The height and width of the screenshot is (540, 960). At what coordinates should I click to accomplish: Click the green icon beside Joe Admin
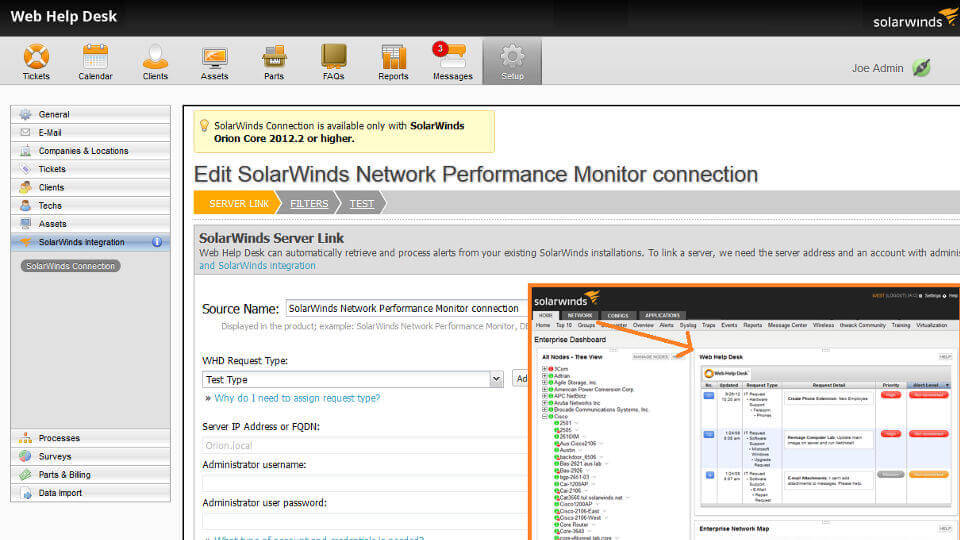pyautogui.click(x=921, y=67)
